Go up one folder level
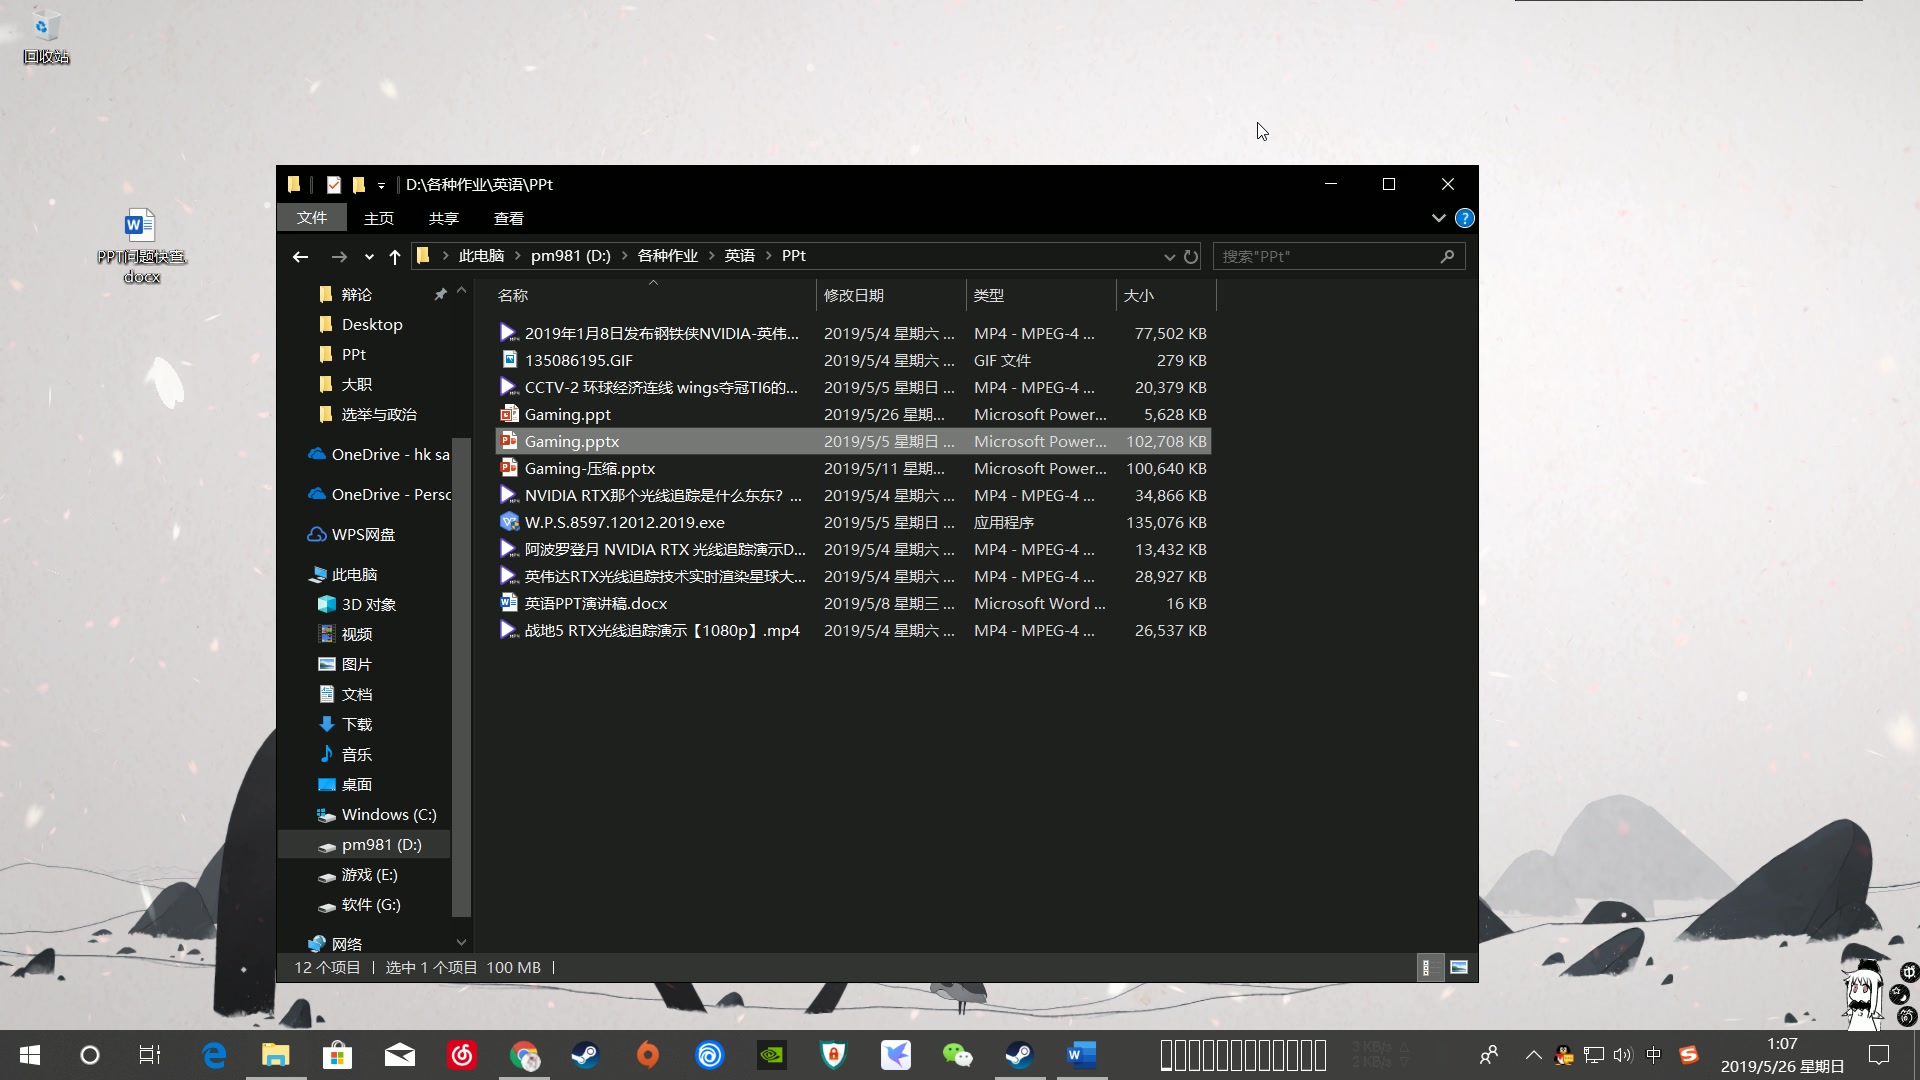 [x=395, y=257]
